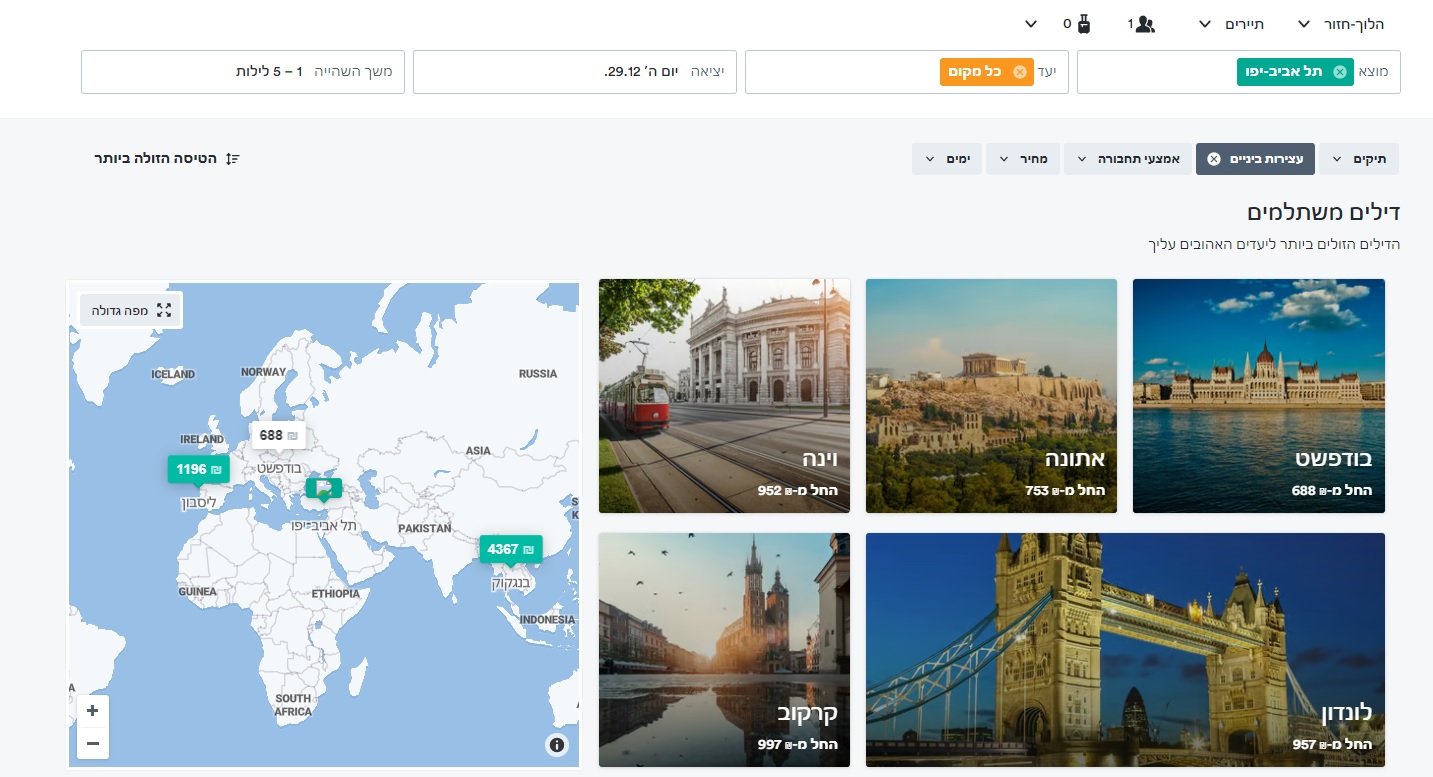Remove the תל אביב-יפו origin tag

coord(1340,72)
